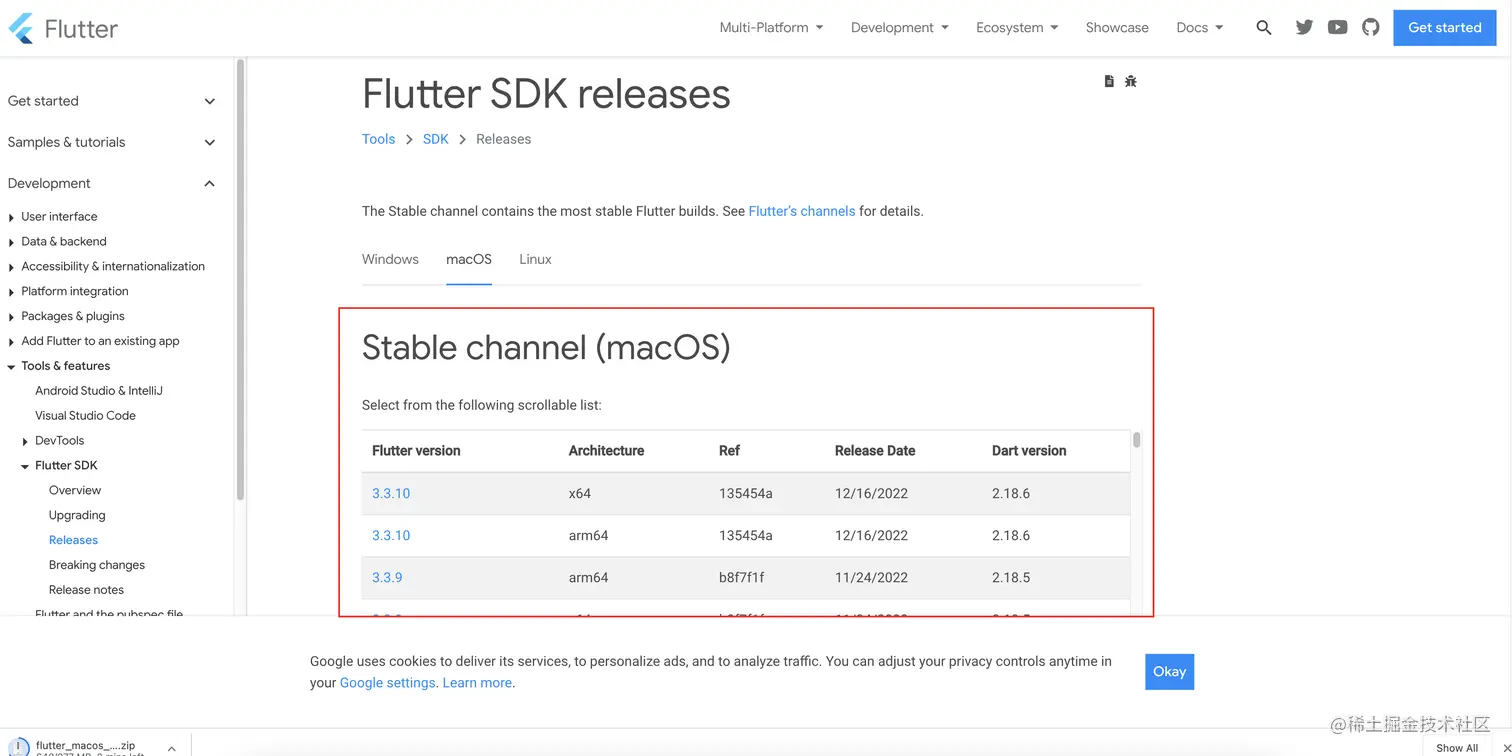Click the report bug icon
1512x756 pixels.
pos(1131,81)
